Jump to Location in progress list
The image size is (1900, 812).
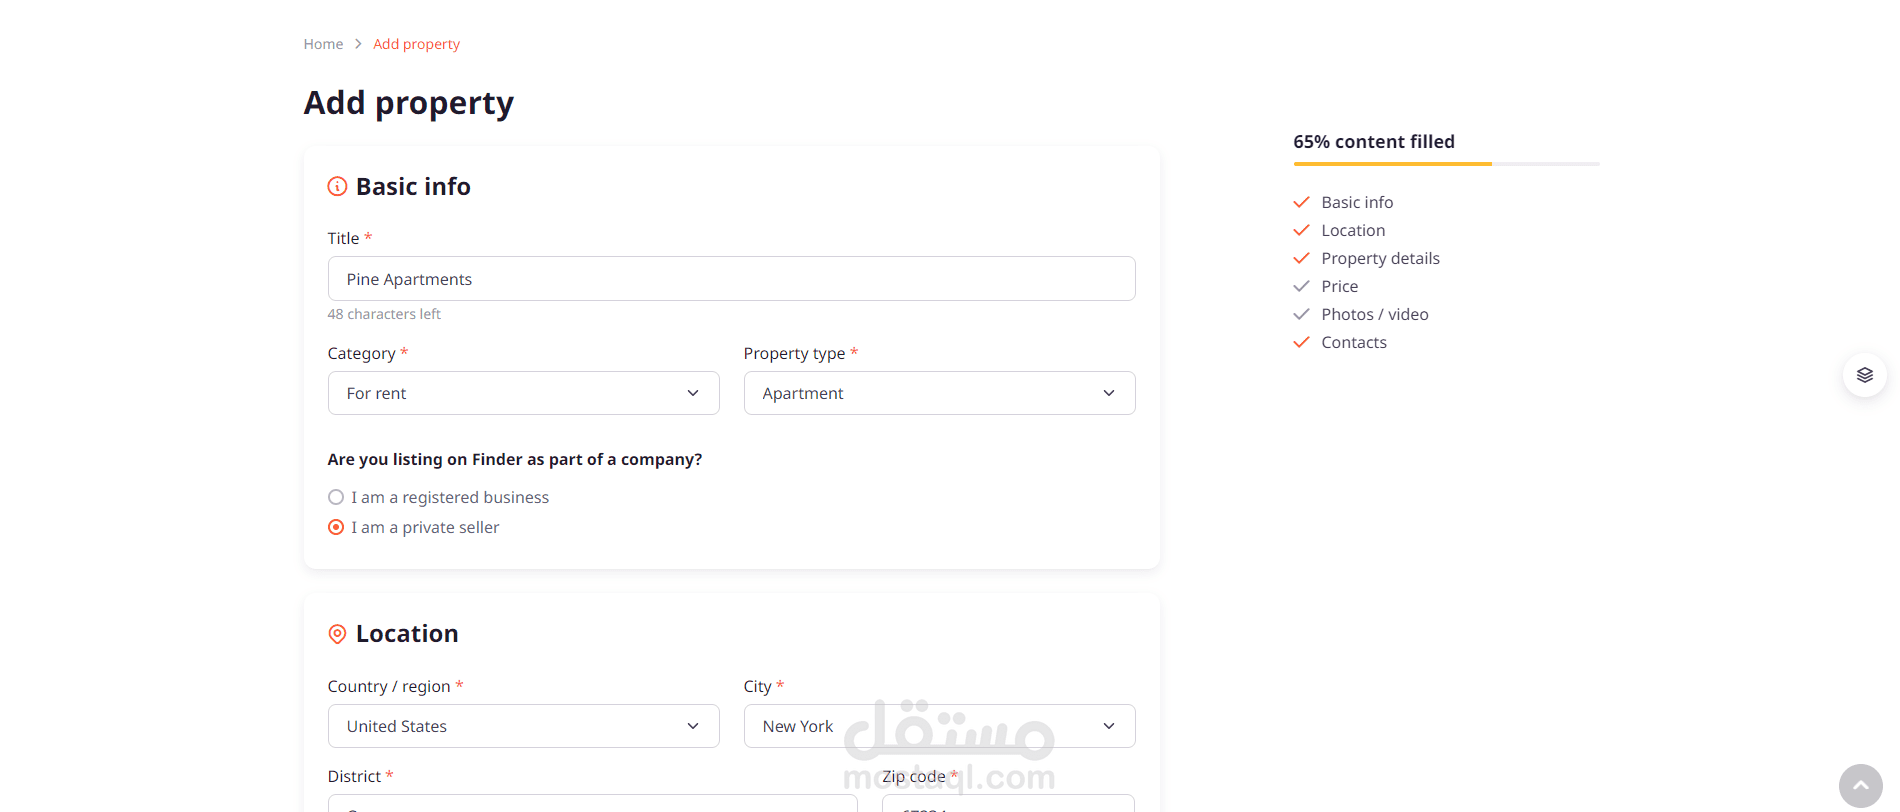tap(1353, 230)
